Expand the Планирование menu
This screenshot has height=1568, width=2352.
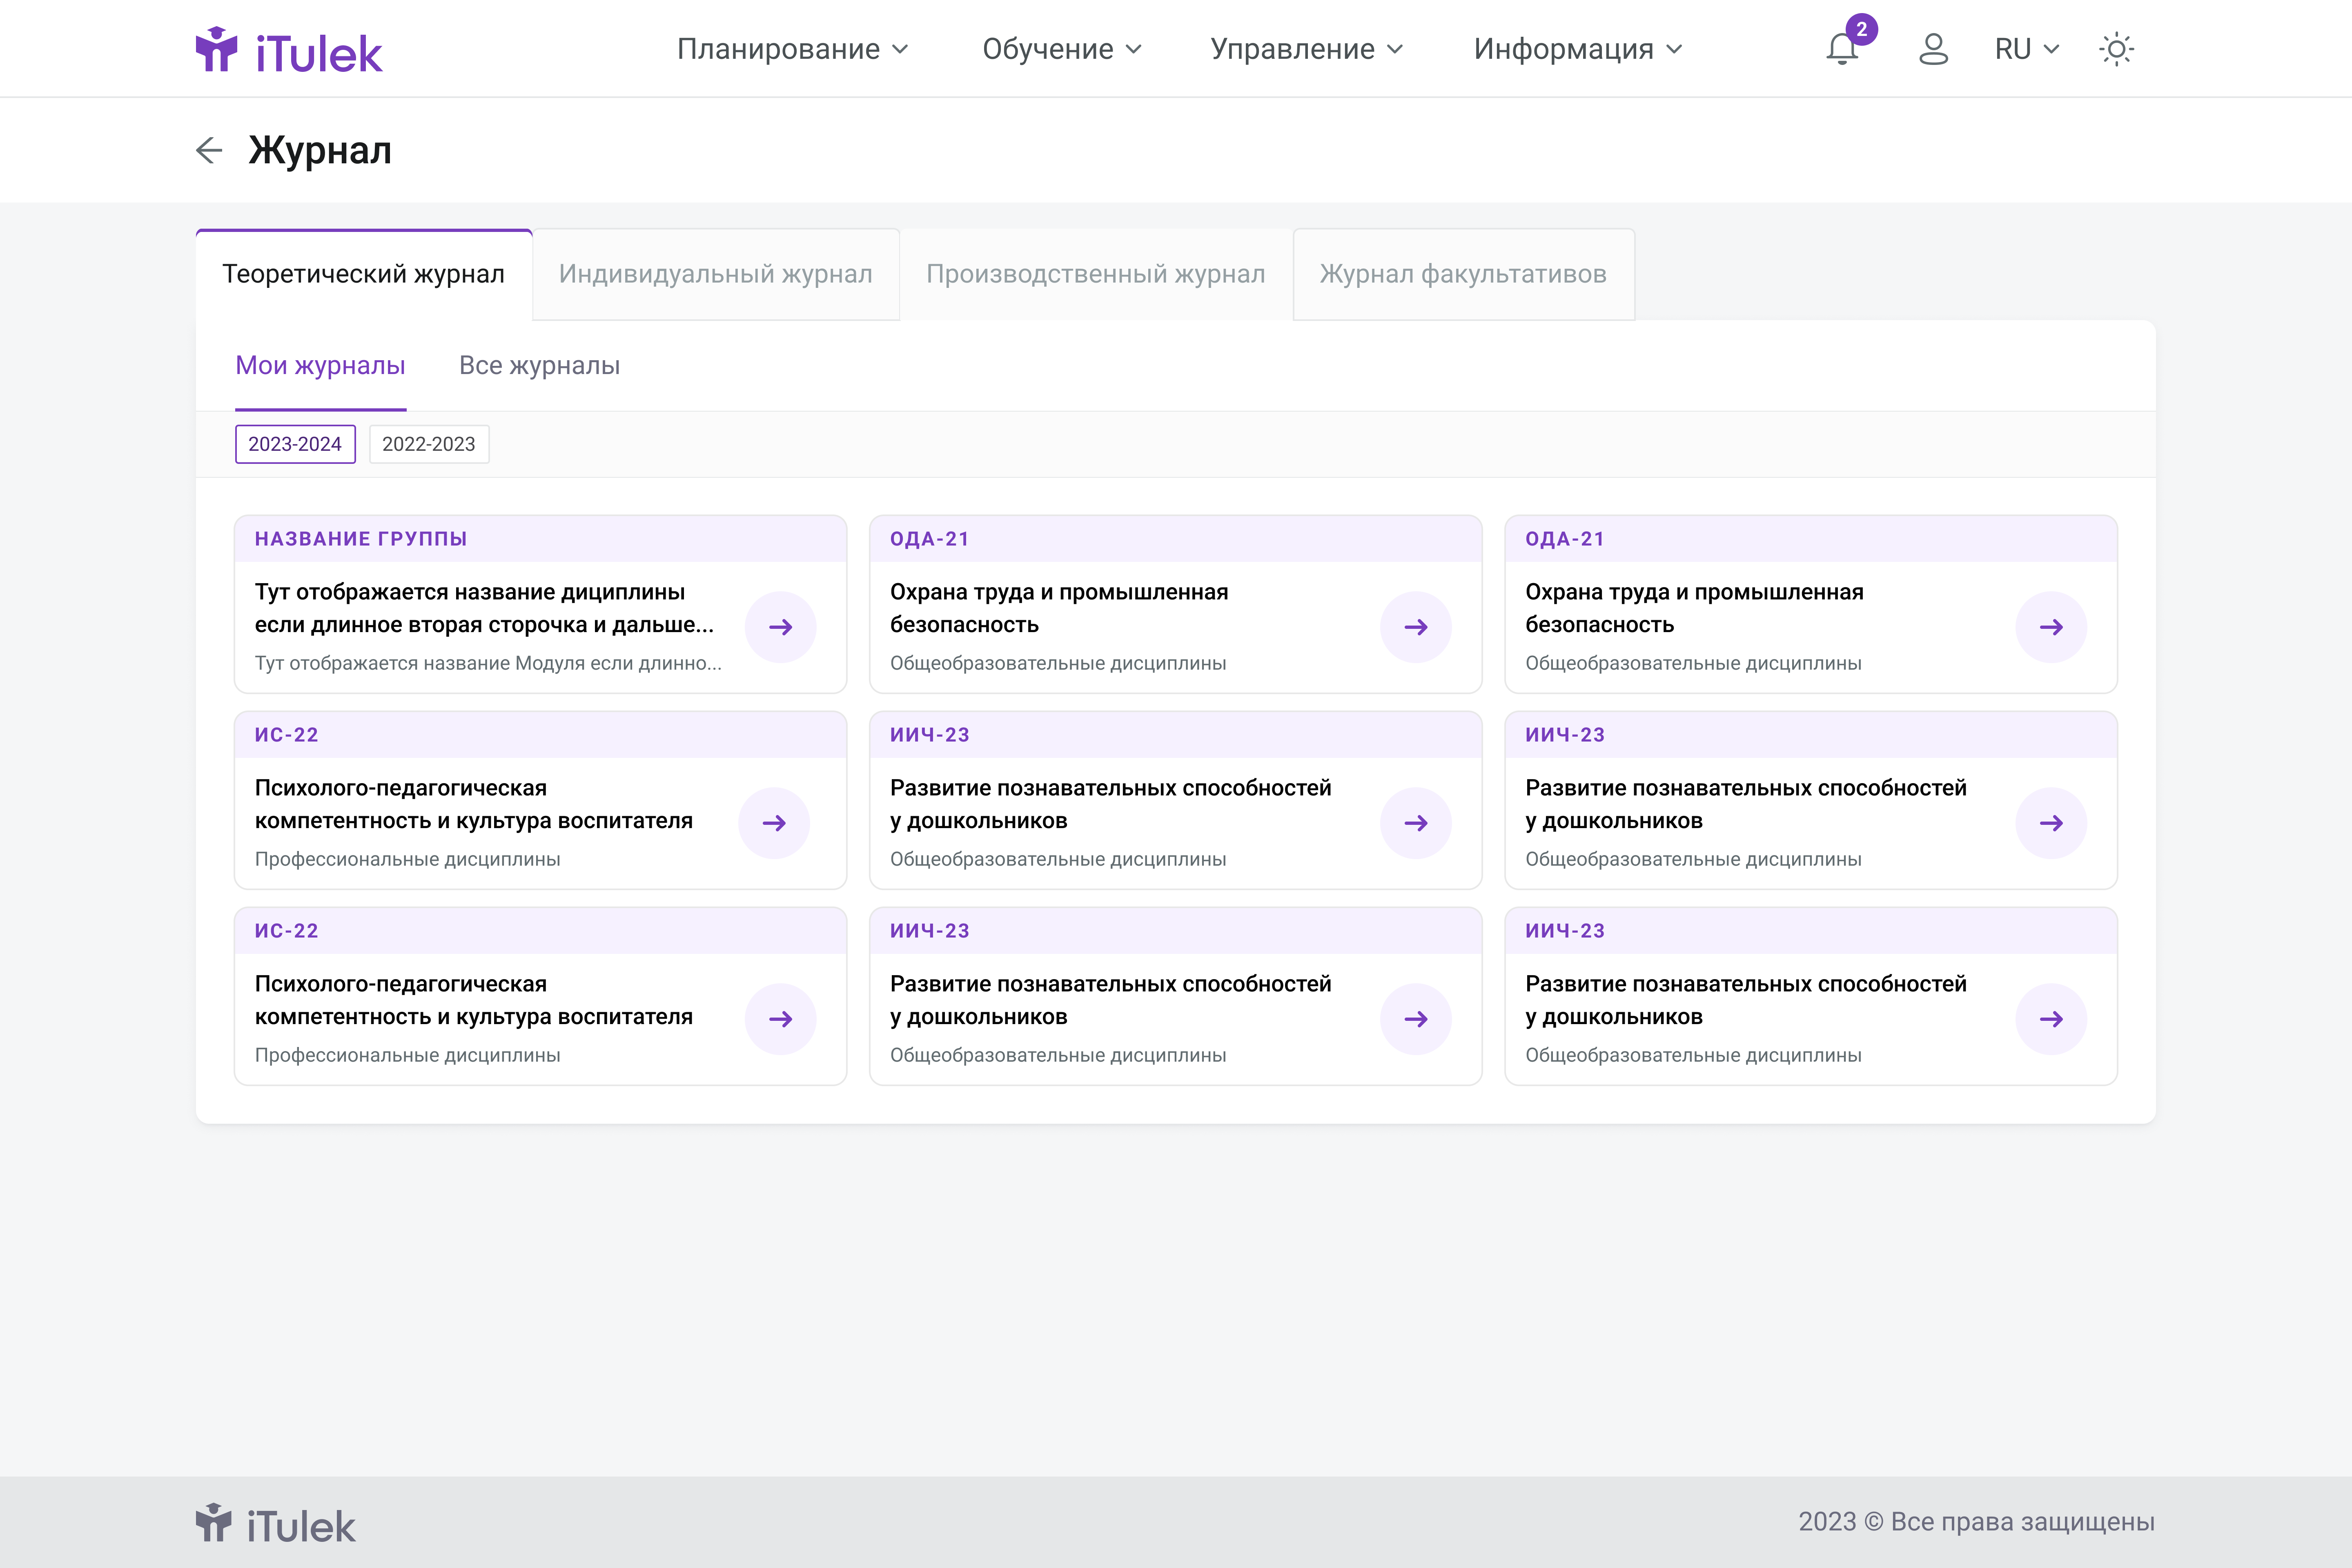click(x=792, y=49)
